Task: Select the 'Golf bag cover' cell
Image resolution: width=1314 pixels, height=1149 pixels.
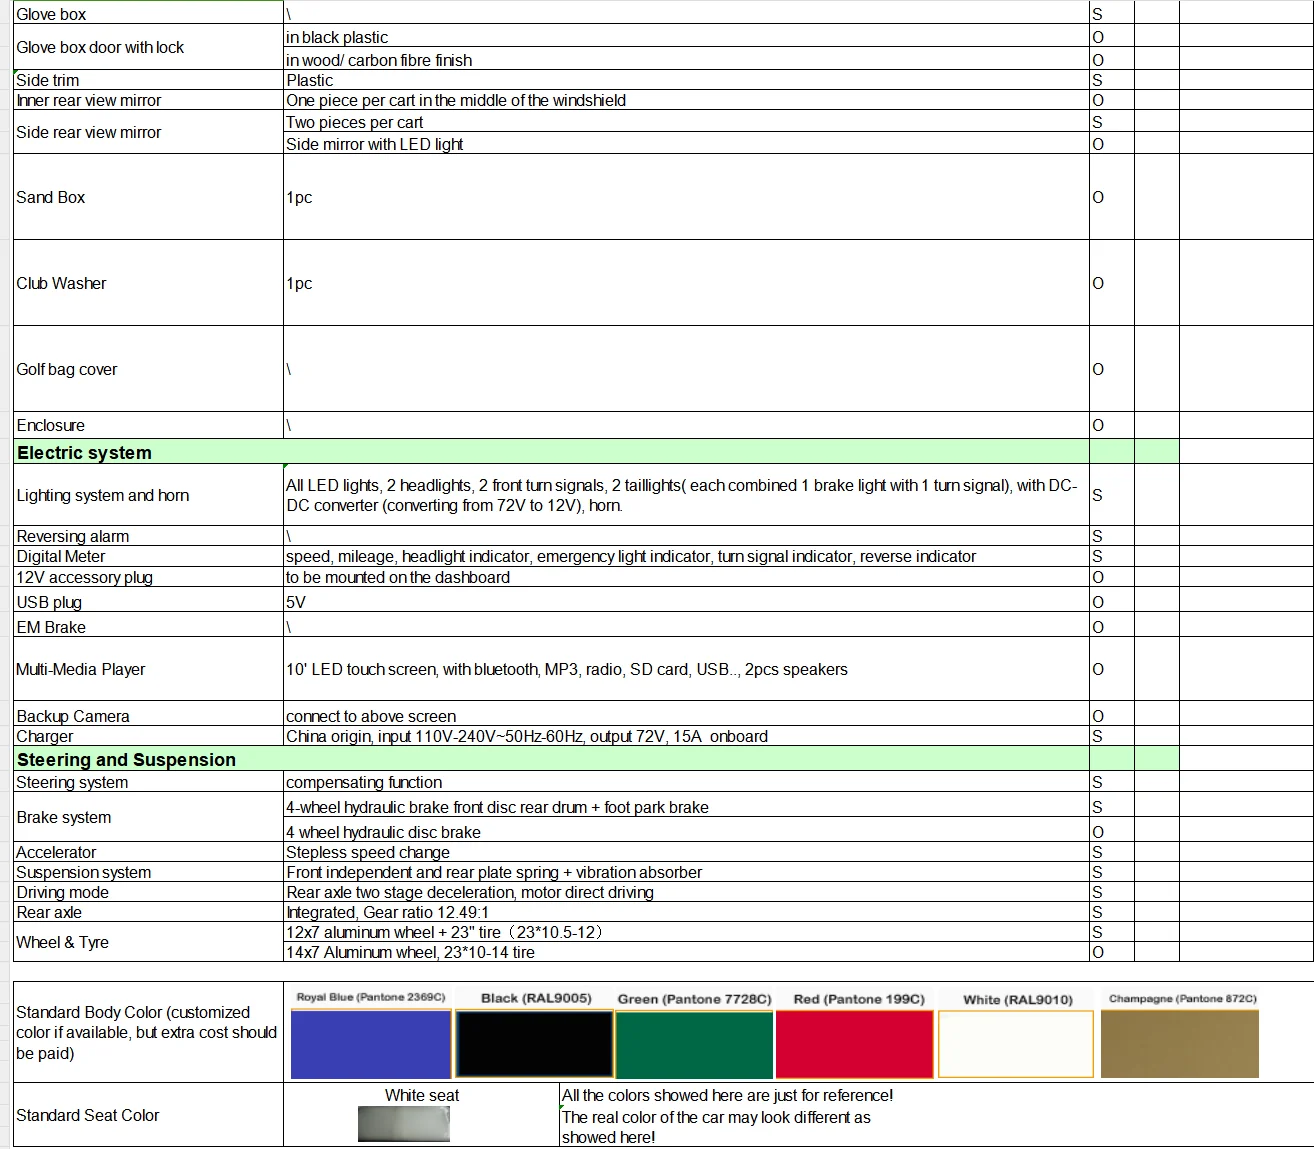Action: click(x=148, y=369)
